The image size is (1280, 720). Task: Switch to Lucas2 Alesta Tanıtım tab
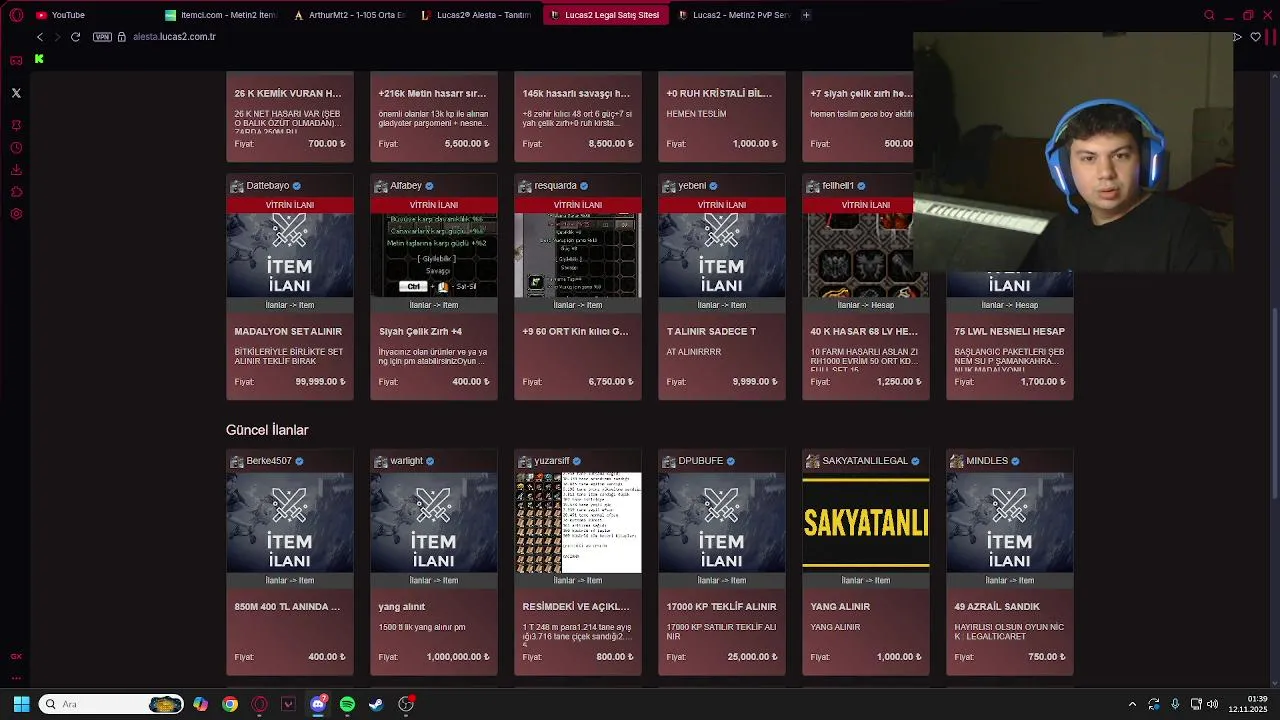point(476,15)
